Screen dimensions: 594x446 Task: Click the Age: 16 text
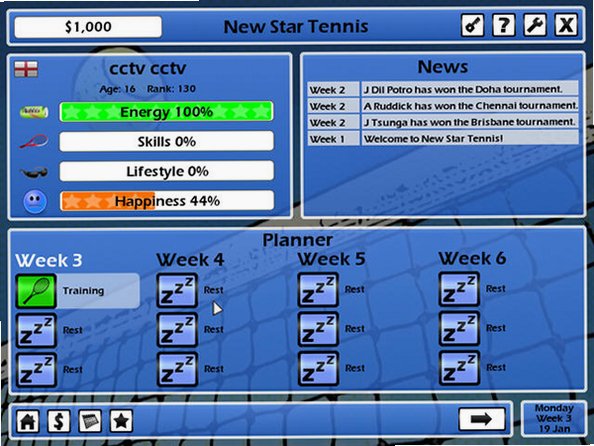click(117, 89)
